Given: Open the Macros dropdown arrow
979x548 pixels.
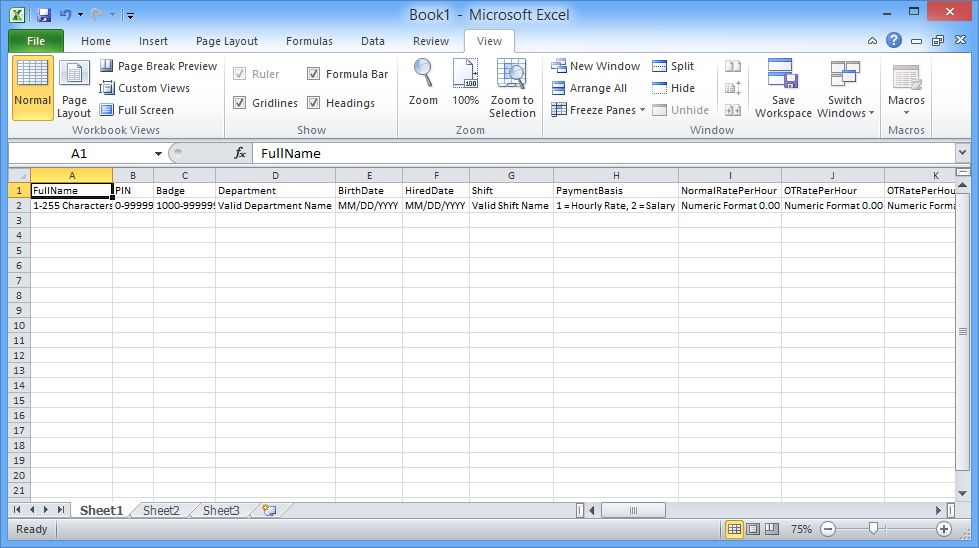Looking at the screenshot, I should 906,113.
